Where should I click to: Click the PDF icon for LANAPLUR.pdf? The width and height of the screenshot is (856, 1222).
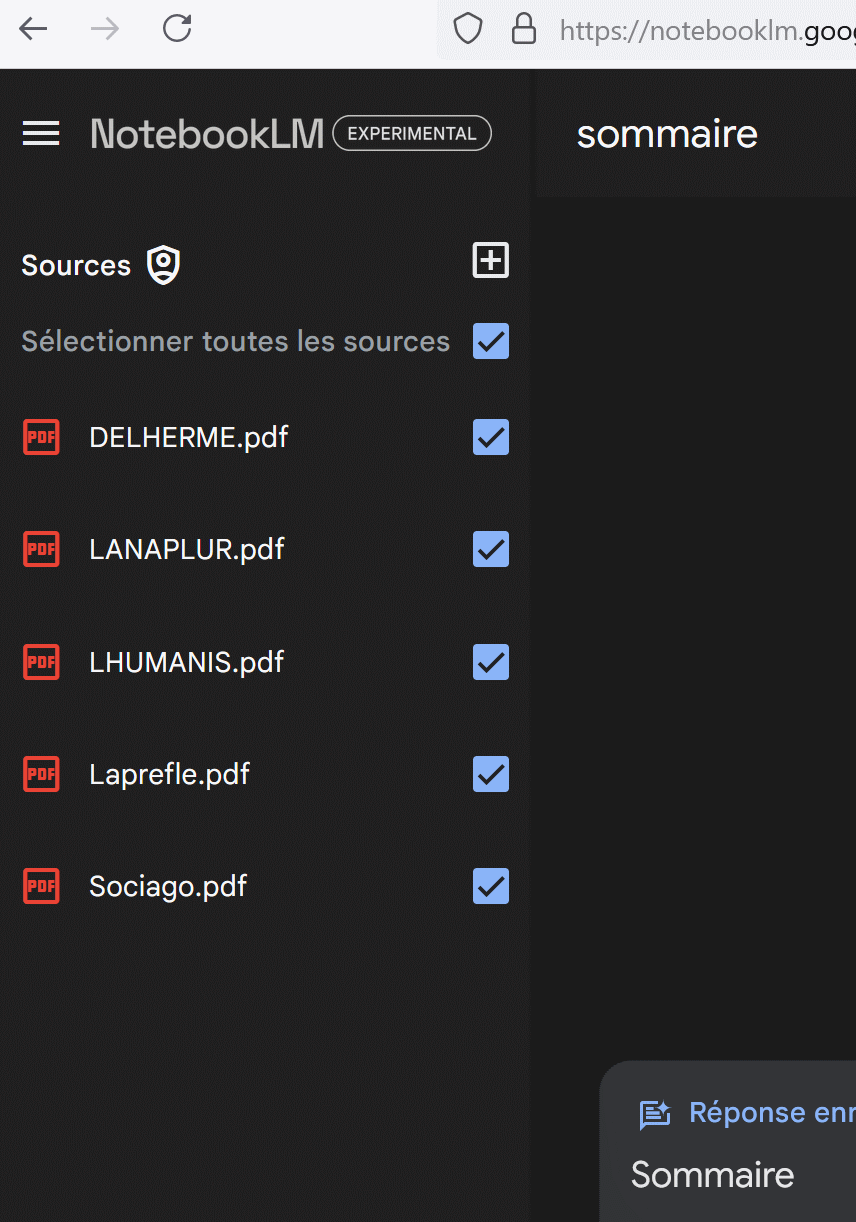pos(41,549)
